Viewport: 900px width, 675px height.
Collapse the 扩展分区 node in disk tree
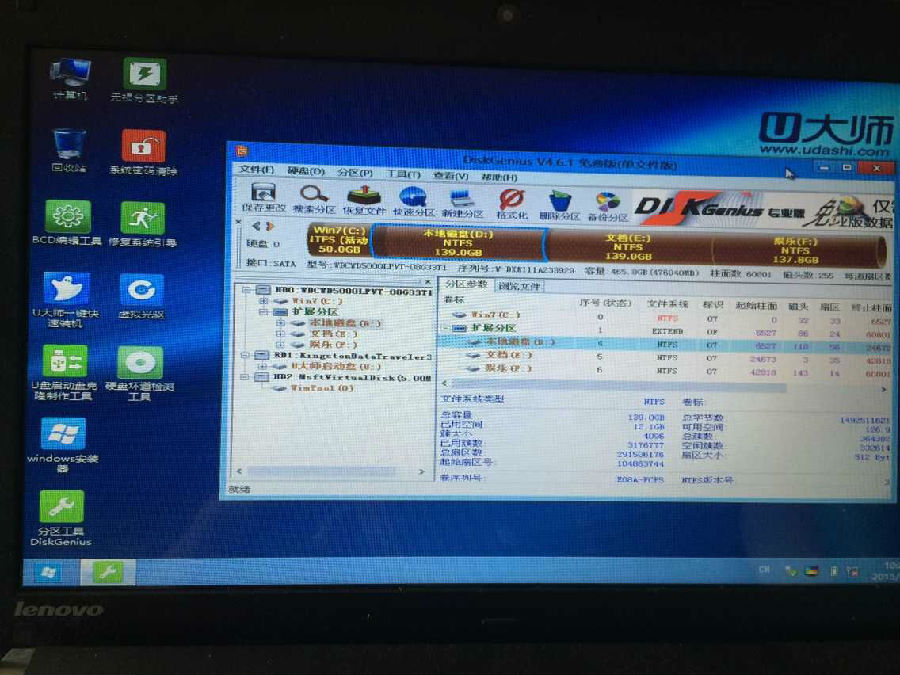click(x=263, y=312)
